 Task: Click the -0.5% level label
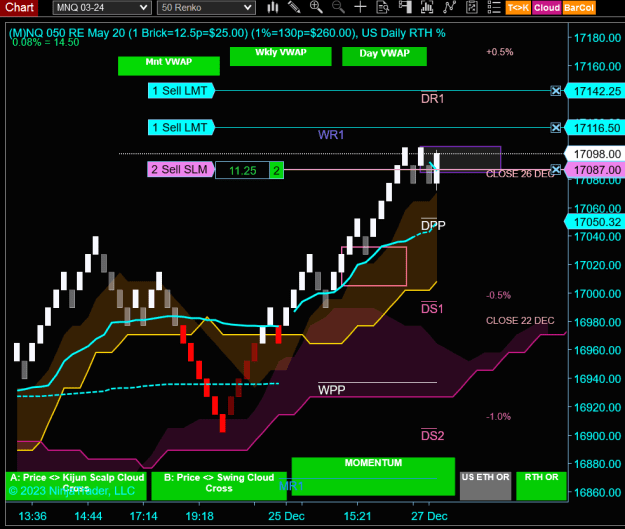(499, 295)
